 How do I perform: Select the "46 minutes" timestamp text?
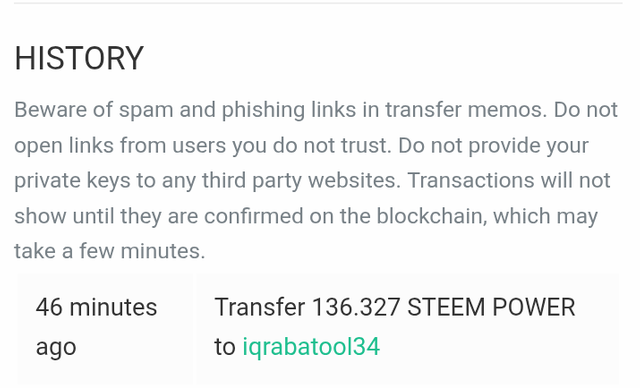point(96,307)
